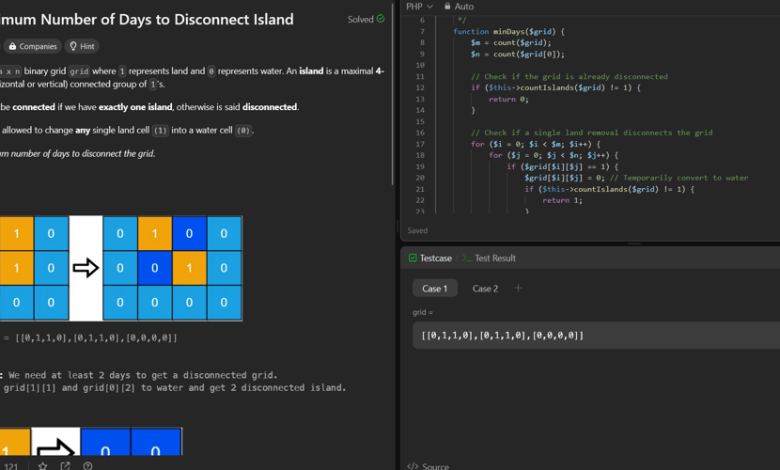The width and height of the screenshot is (780, 470).
Task: Click the help question mark icon
Action: (x=88, y=466)
